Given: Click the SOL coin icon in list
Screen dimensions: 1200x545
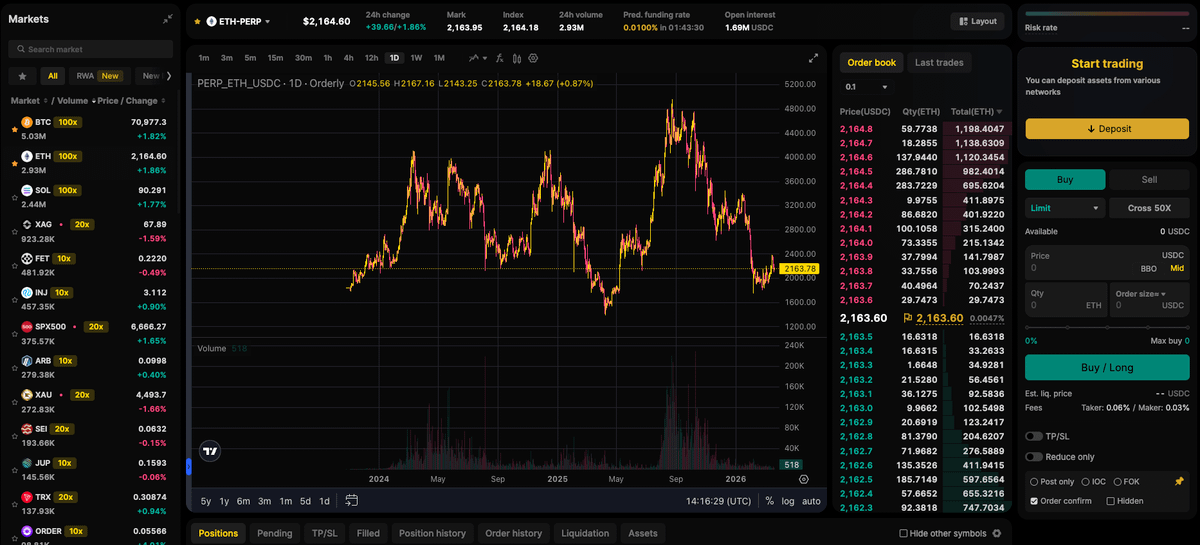Looking at the screenshot, I should 28,190.
